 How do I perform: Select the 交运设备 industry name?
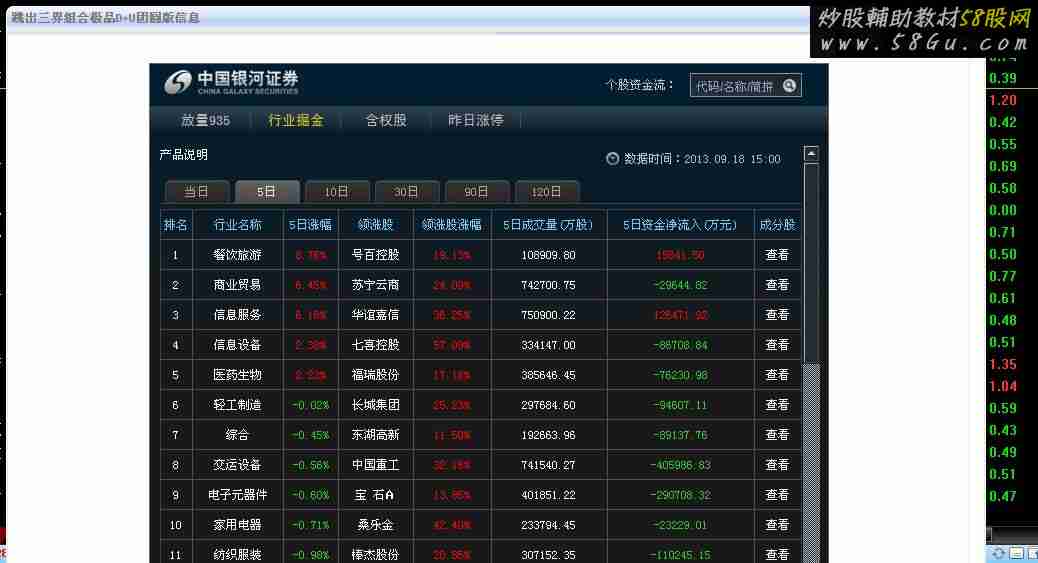(x=238, y=465)
